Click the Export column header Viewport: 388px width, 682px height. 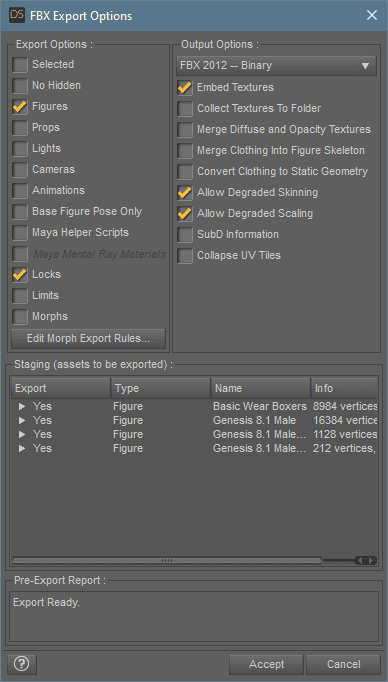[x=61, y=388]
